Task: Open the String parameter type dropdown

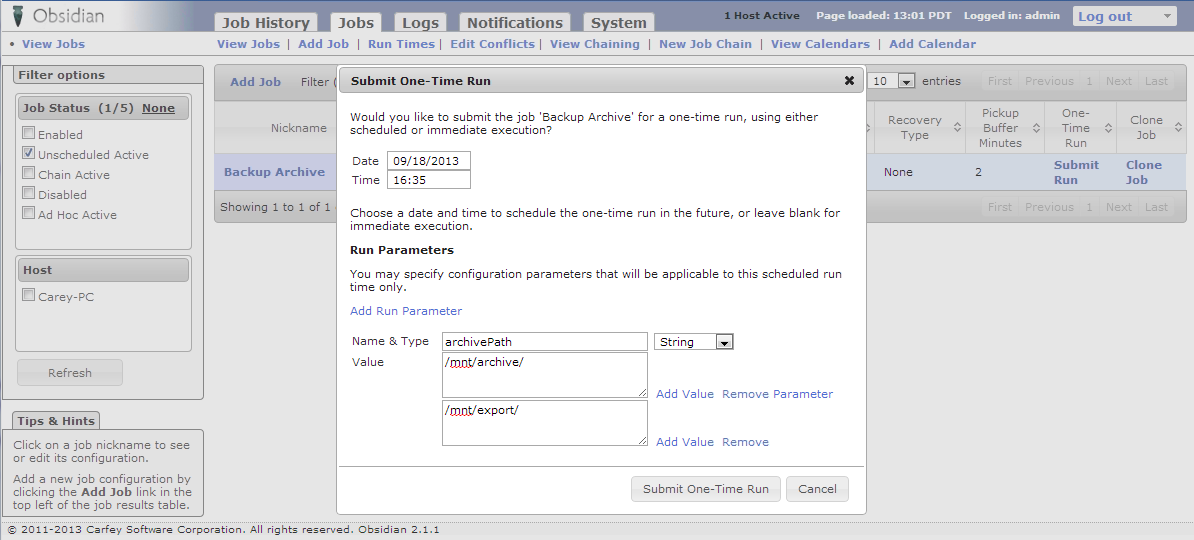Action: point(724,342)
